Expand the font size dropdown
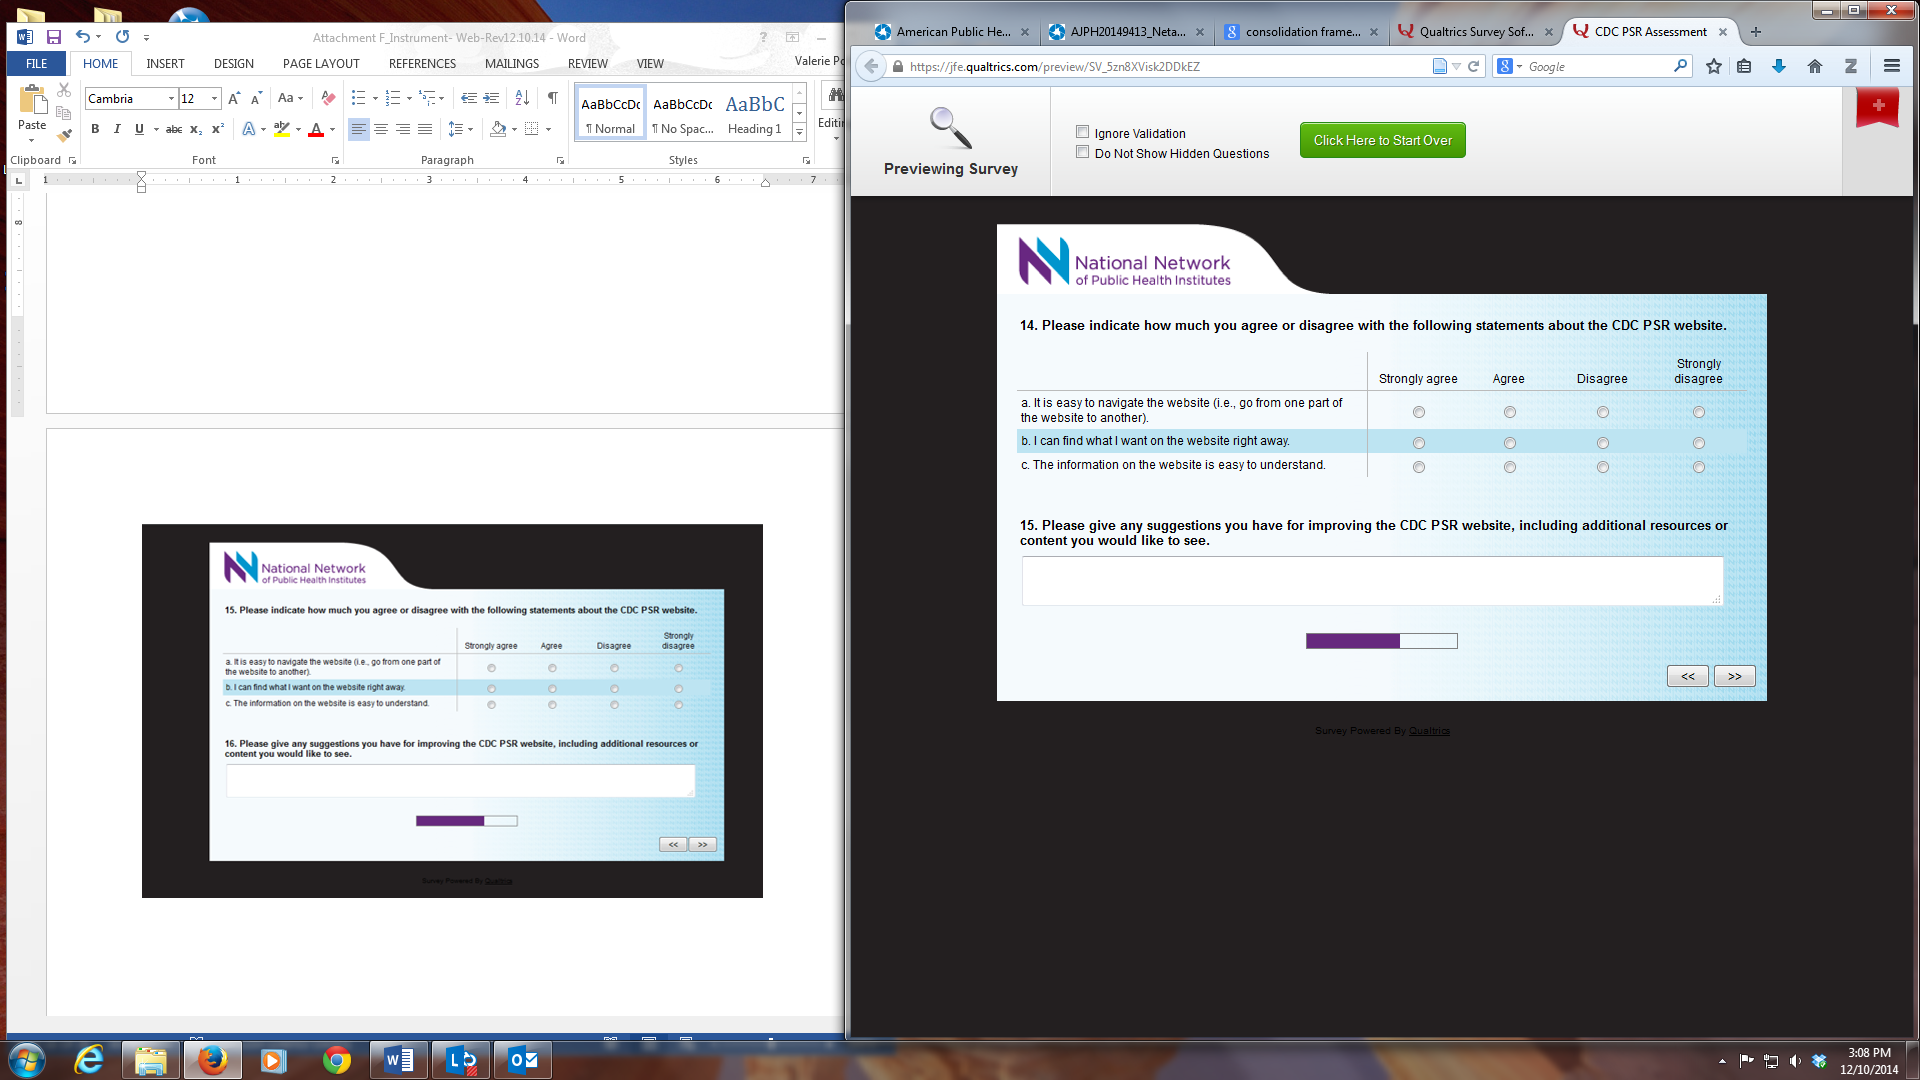This screenshot has height=1080, width=1920. pyautogui.click(x=214, y=99)
